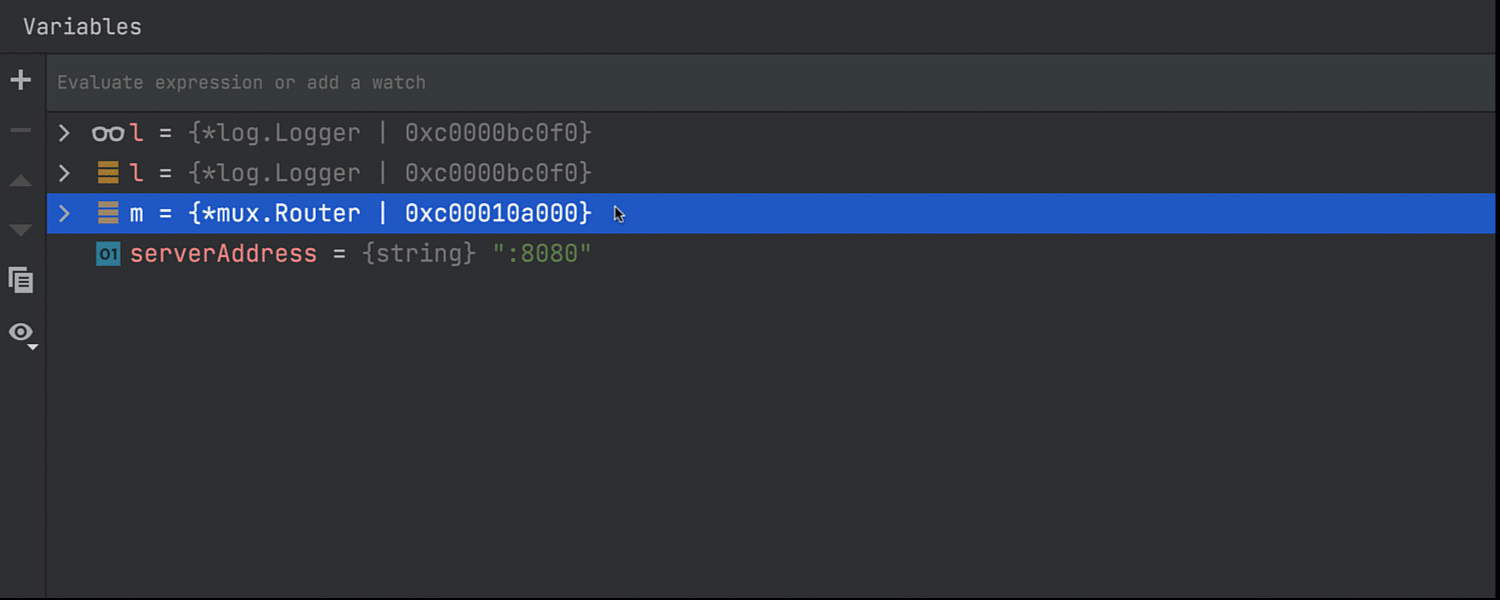This screenshot has height=600, width=1500.
Task: Click the ":8080" string value
Action: (542, 254)
